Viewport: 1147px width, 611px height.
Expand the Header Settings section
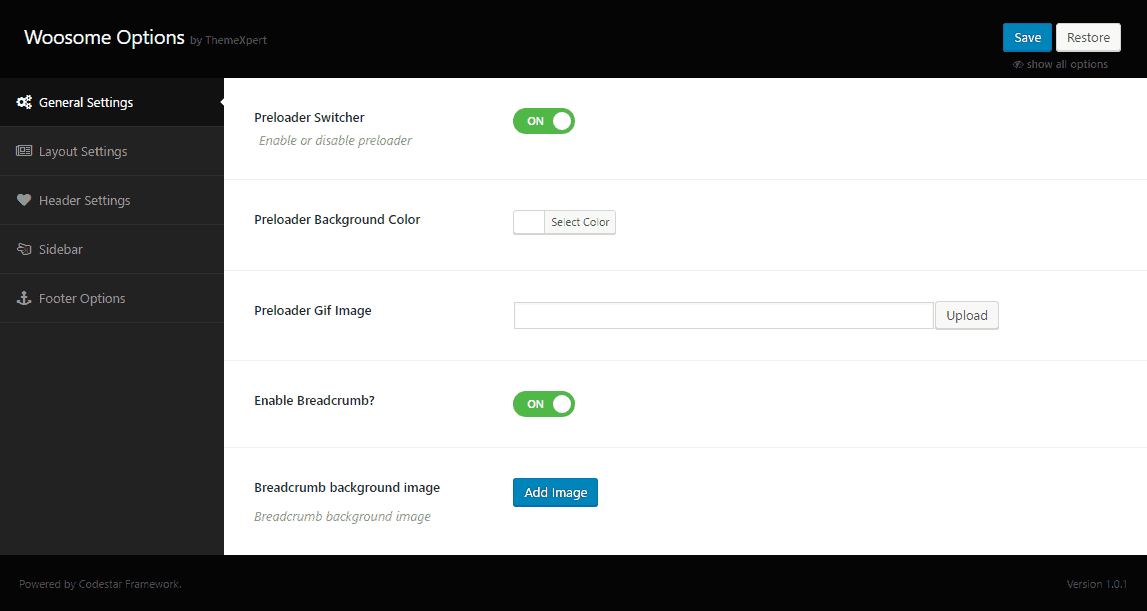pos(85,200)
